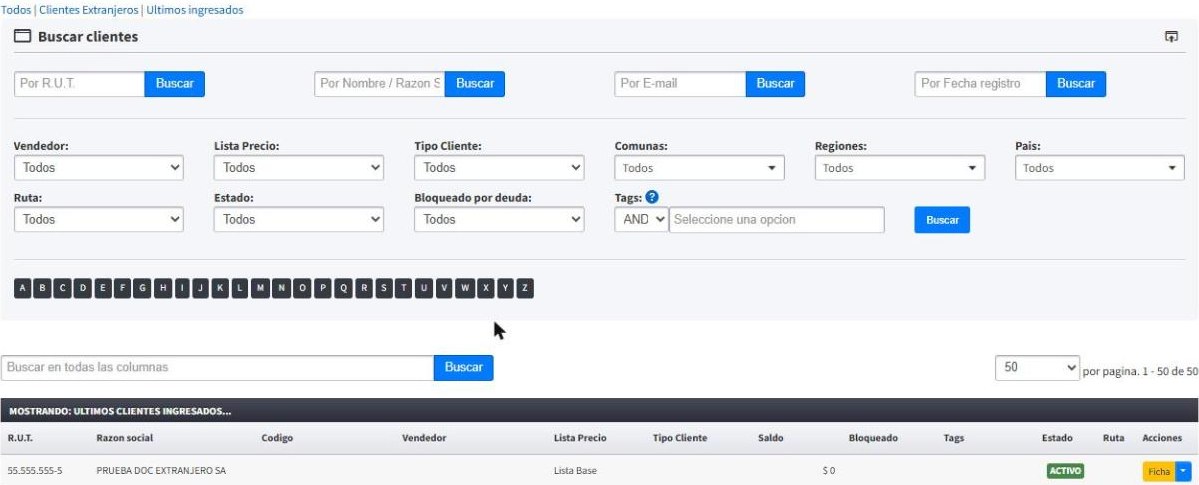
Task: Expand the Comunas selector
Action: pos(700,168)
